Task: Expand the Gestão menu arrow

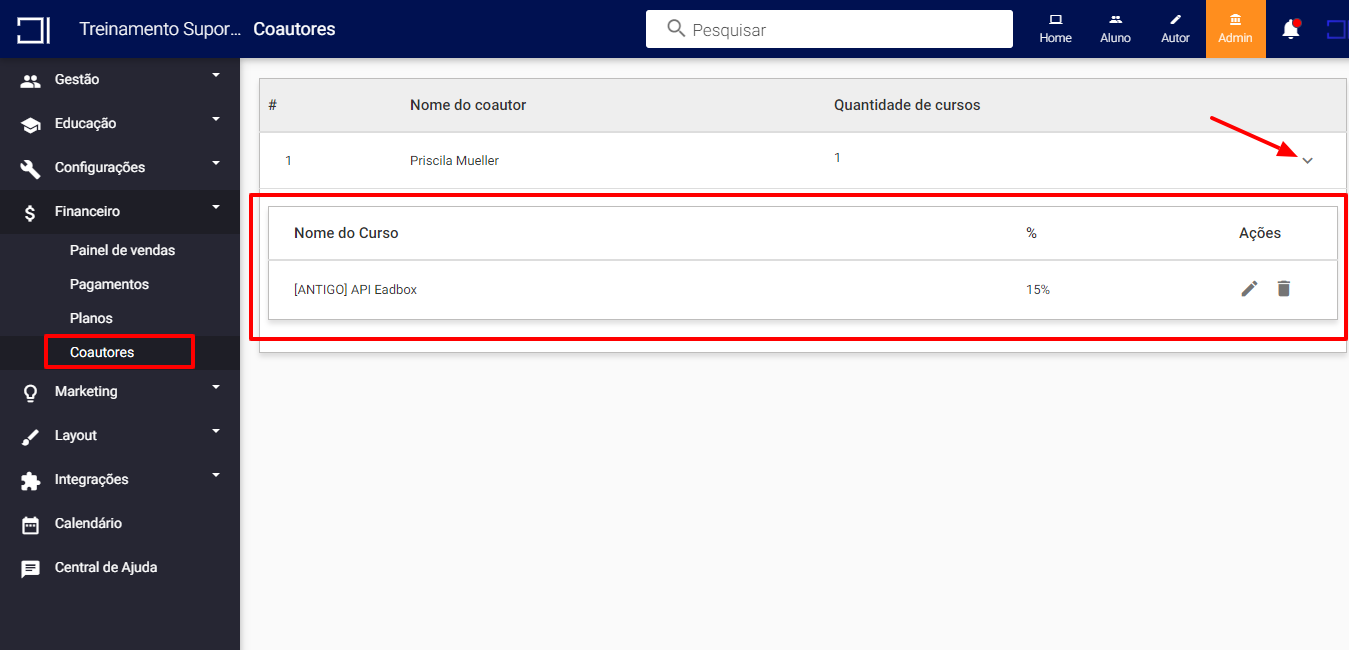Action: point(216,75)
